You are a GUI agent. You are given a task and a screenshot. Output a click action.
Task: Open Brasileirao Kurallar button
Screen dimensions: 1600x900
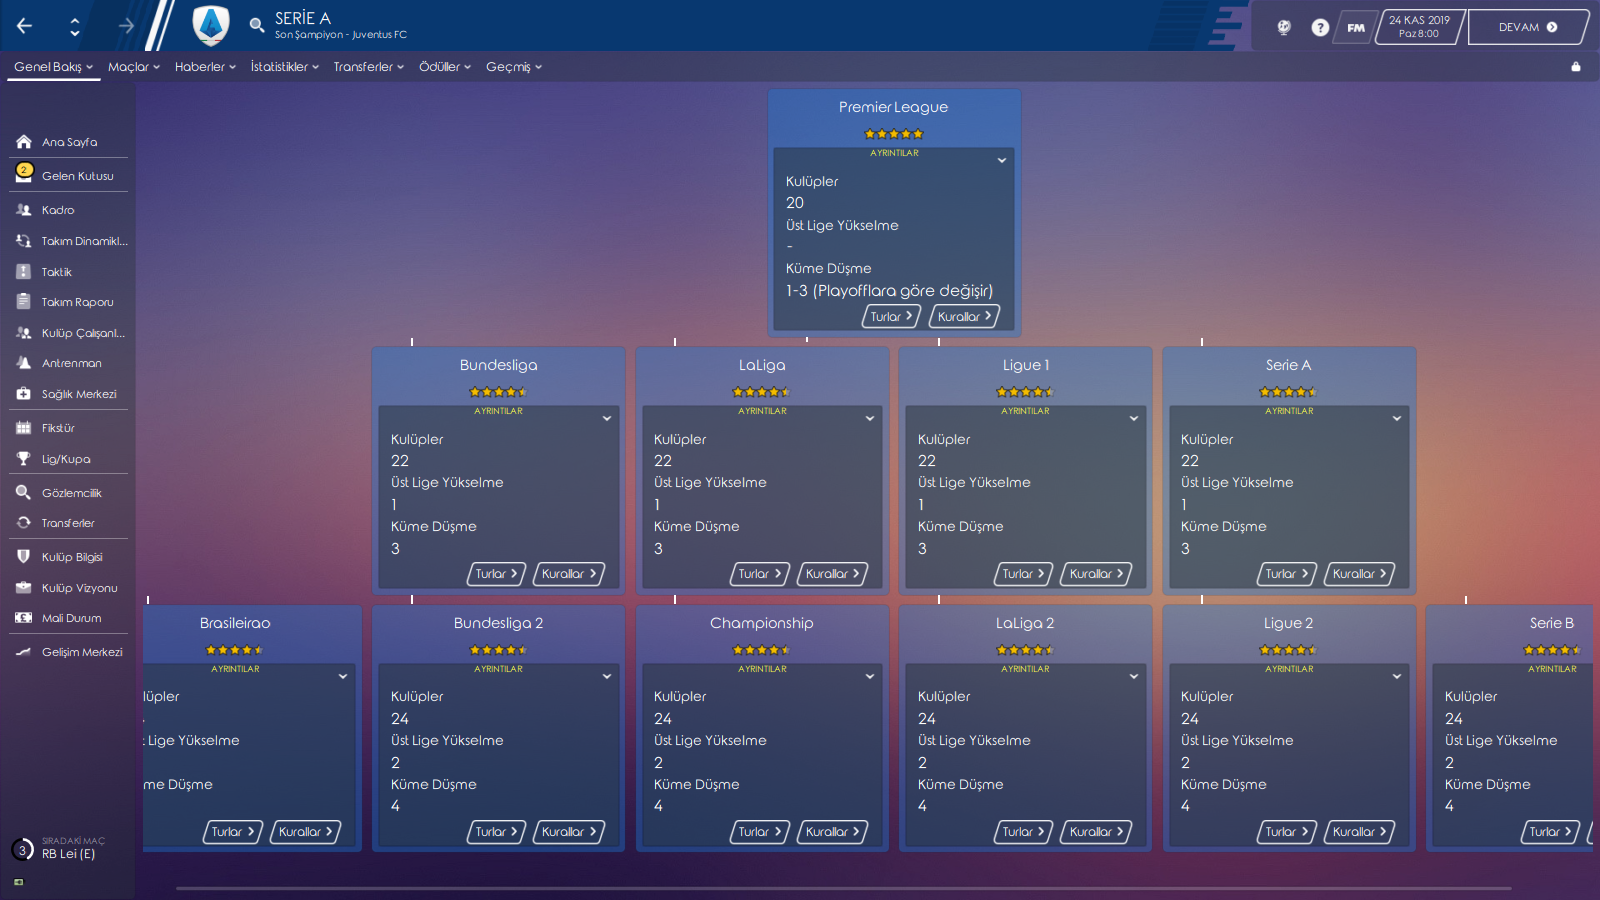(305, 832)
